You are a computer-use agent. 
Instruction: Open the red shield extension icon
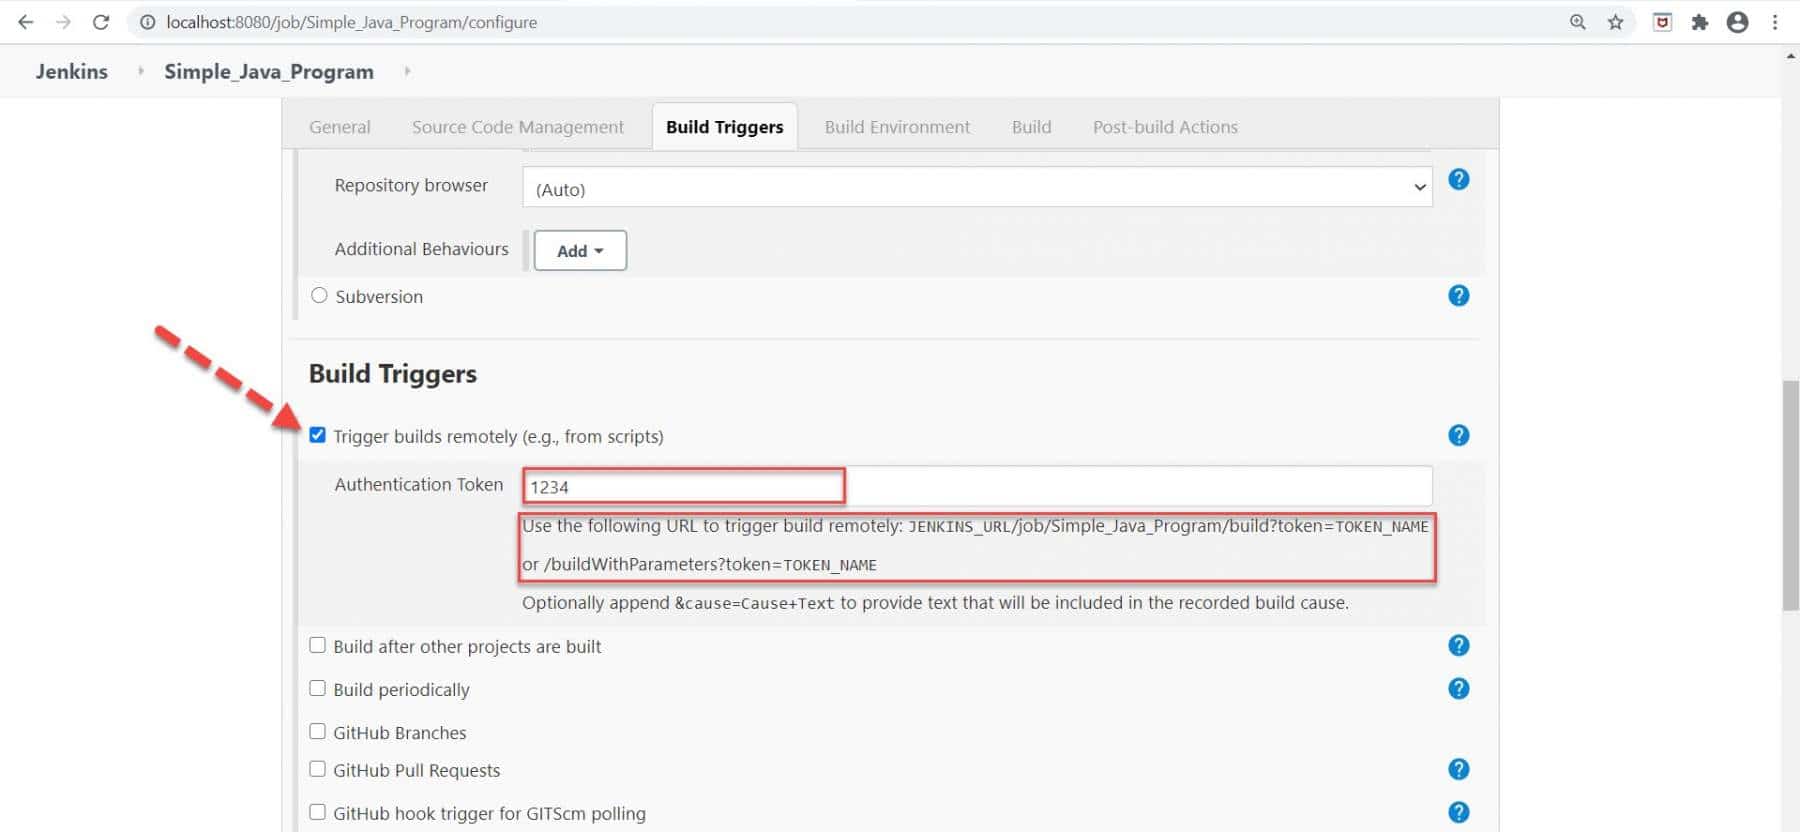click(x=1662, y=22)
